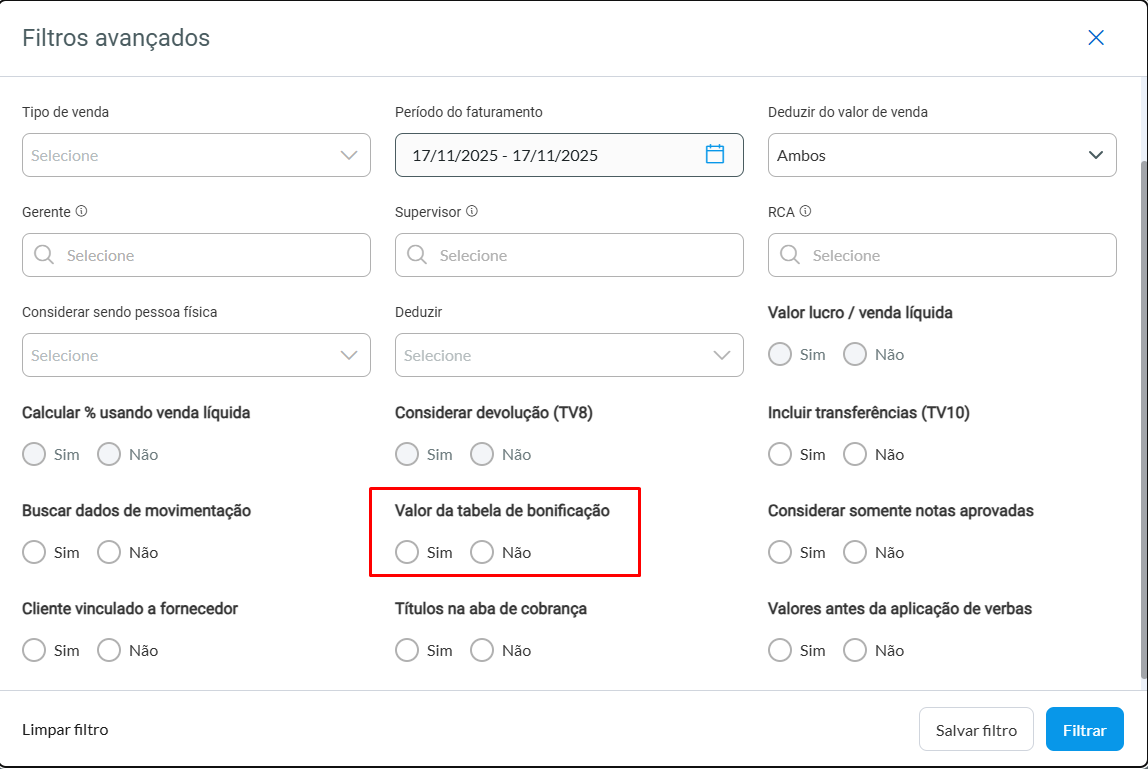Click RCA info icon
This screenshot has height=769, width=1148.
tap(805, 212)
